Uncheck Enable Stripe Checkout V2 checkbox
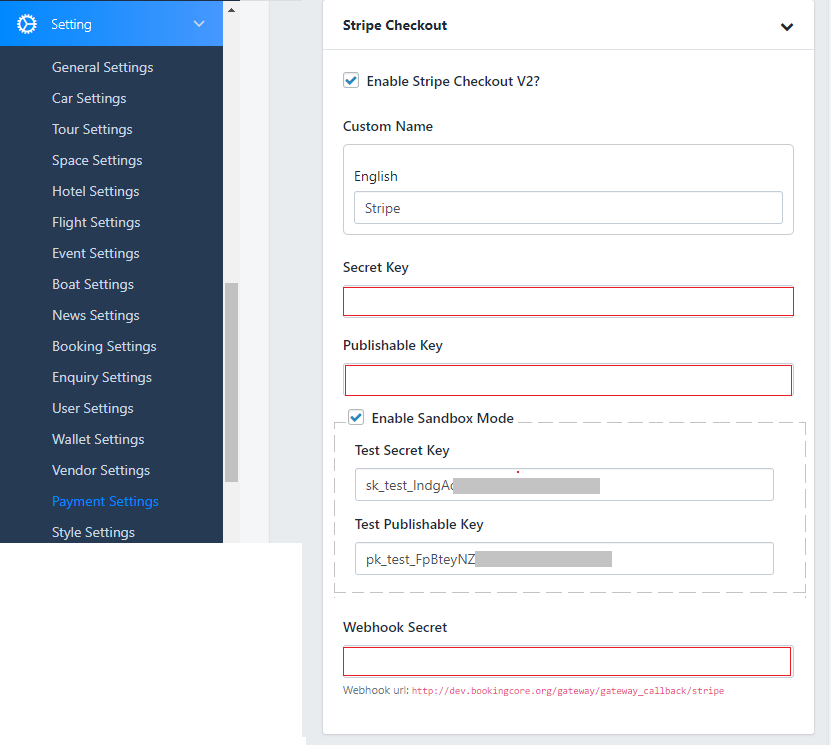This screenshot has width=831, height=745. click(351, 81)
